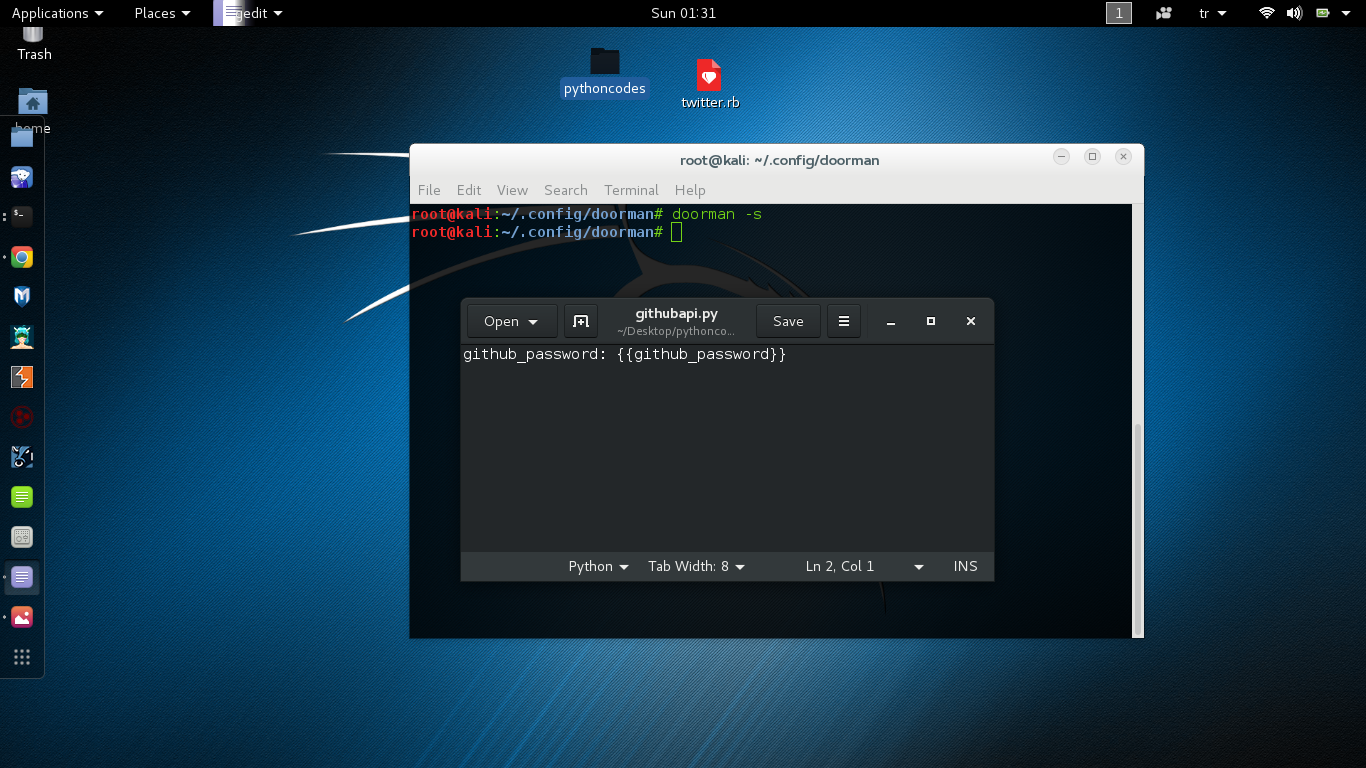The height and width of the screenshot is (768, 1366).
Task: Launch Google Chrome from the dock
Action: (x=22, y=258)
